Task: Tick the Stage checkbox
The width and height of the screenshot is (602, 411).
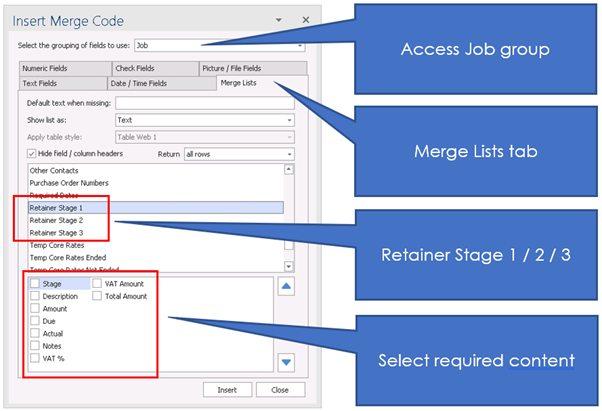Action: click(x=35, y=284)
